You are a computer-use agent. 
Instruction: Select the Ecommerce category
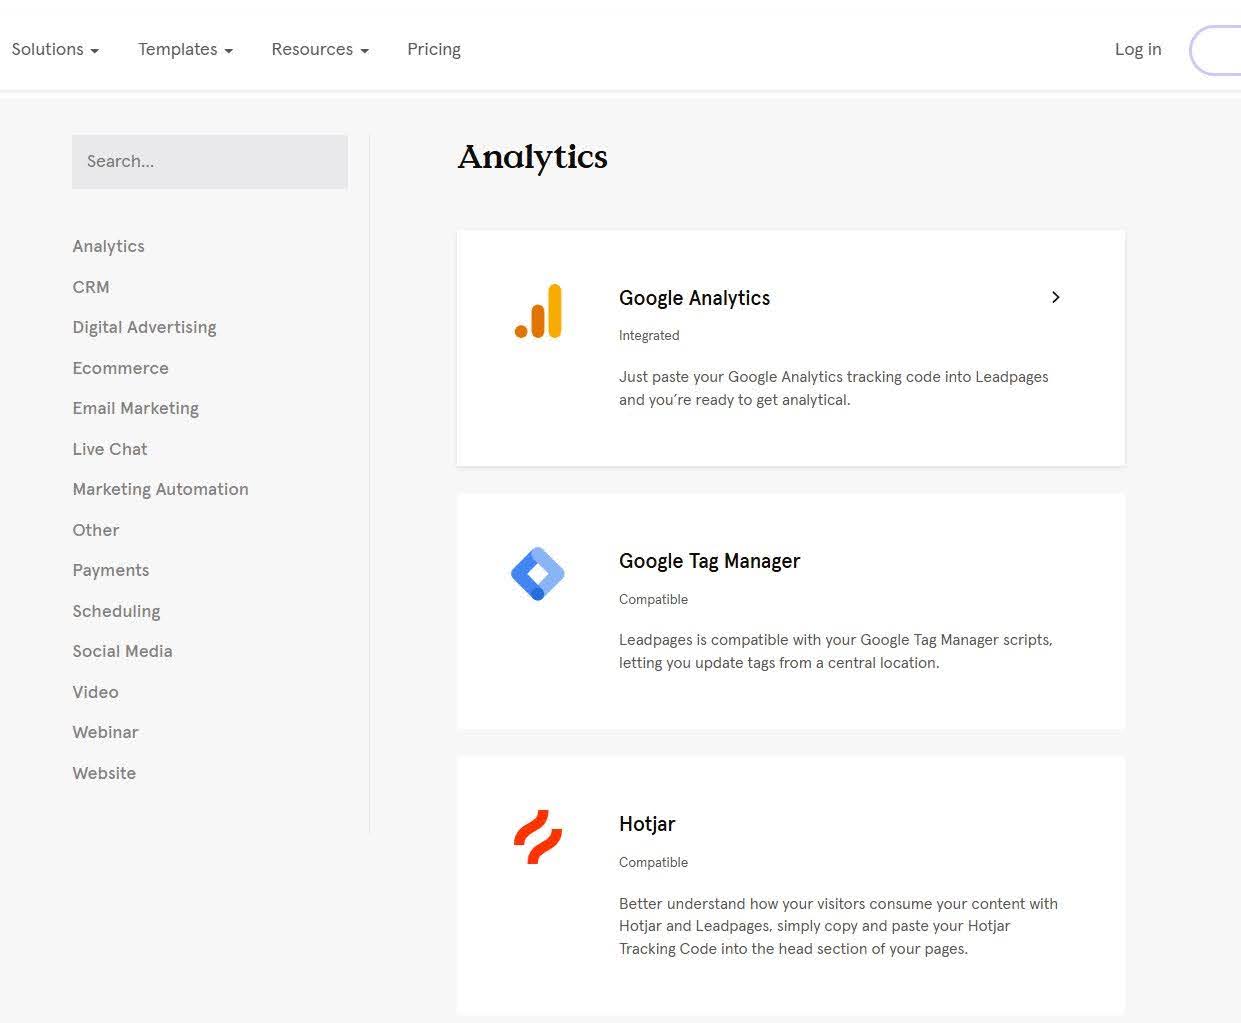(x=120, y=368)
